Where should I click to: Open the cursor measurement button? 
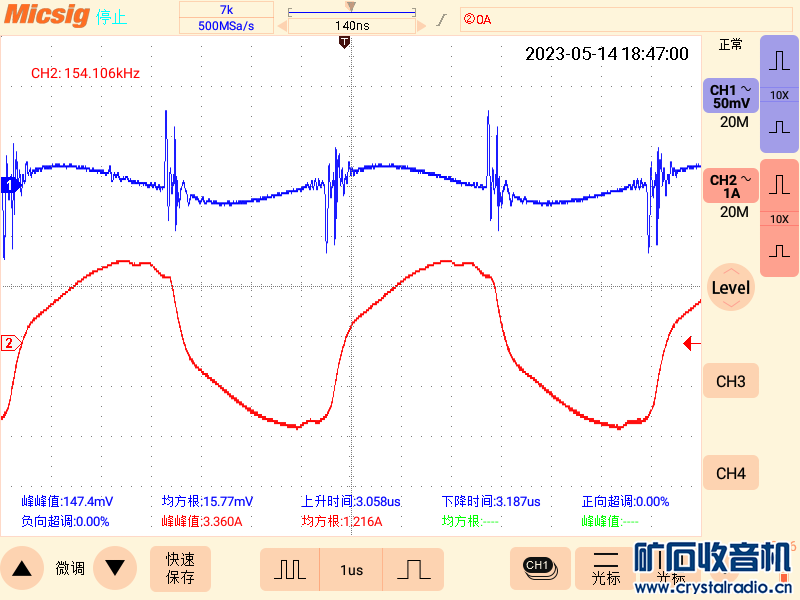pos(606,568)
